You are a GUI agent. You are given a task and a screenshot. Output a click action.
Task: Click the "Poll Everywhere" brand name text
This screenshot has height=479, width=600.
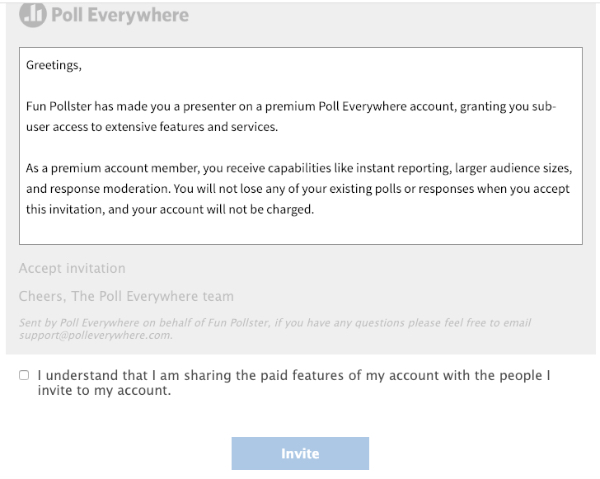coord(120,15)
